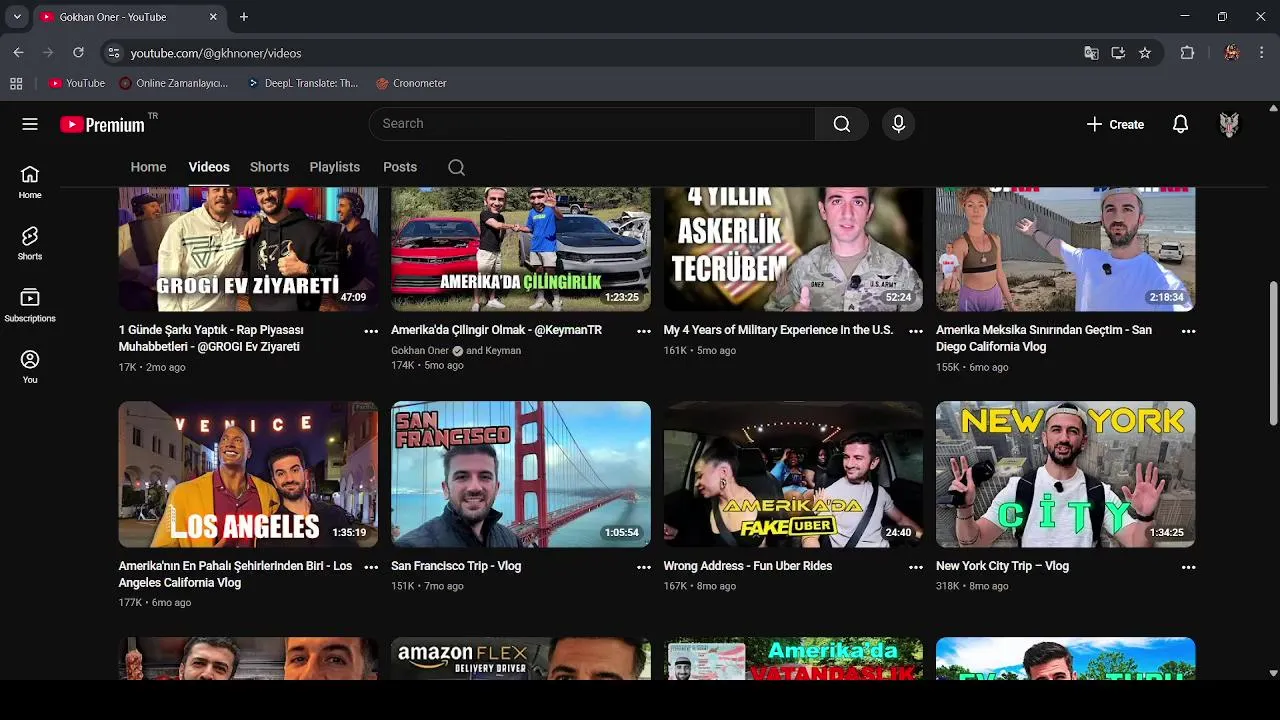1280x720 pixels.
Task: Switch to the channel Home tab
Action: pyautogui.click(x=148, y=167)
